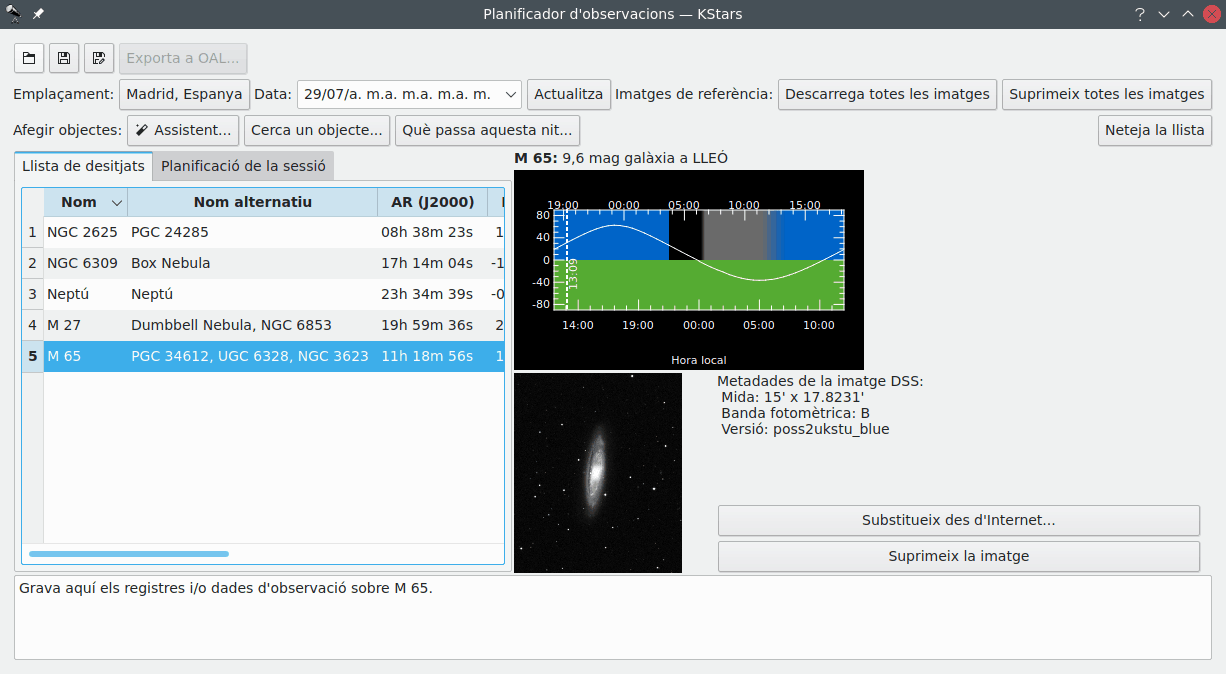Image resolution: width=1226 pixels, height=674 pixels.
Task: Click the pin window icon in title bar
Action: click(x=38, y=14)
